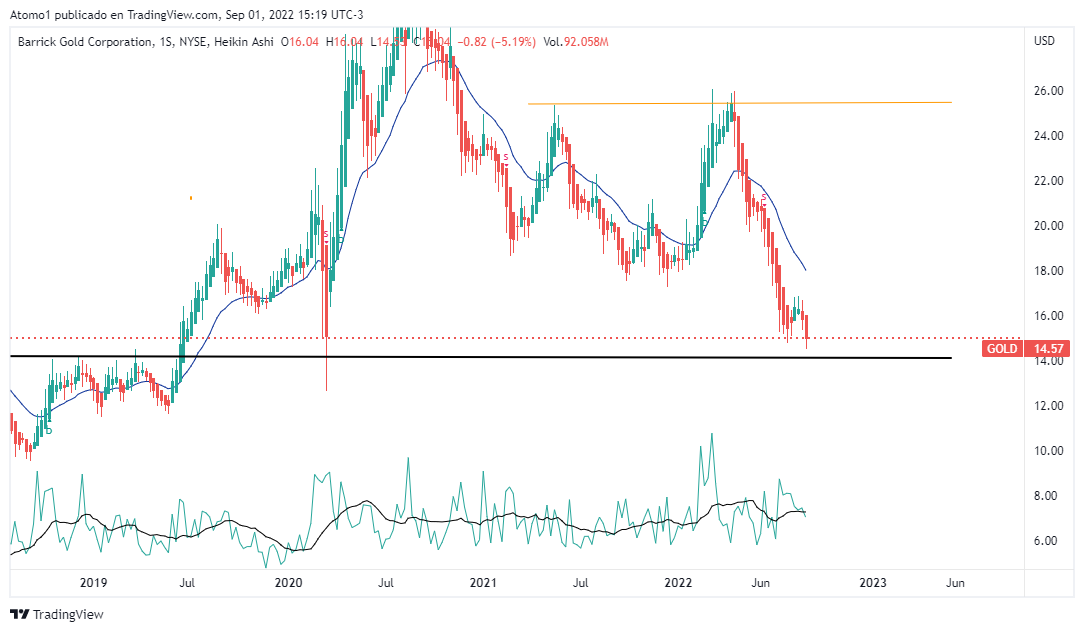Select the 20.00 price axis label
The image size is (1084, 632).
pyautogui.click(x=1048, y=225)
